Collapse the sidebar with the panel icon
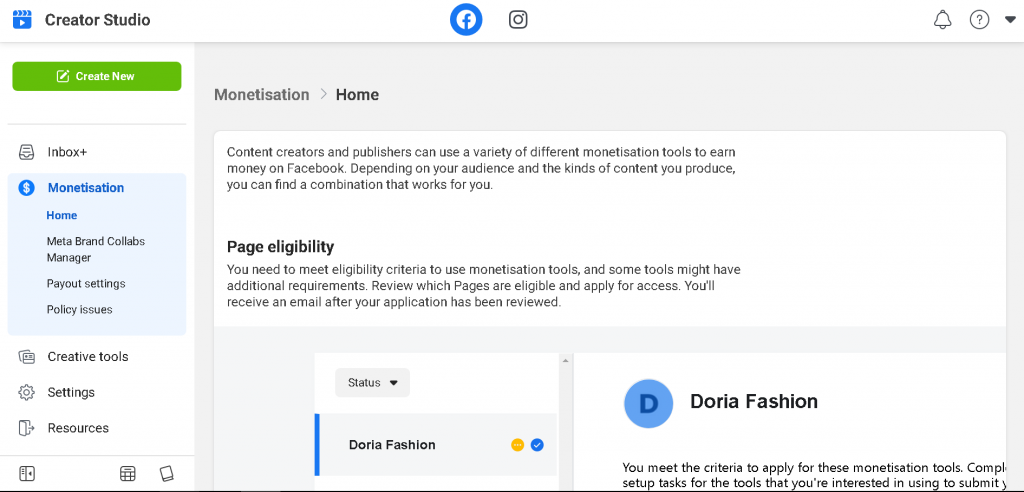The width and height of the screenshot is (1024, 492). 27,474
